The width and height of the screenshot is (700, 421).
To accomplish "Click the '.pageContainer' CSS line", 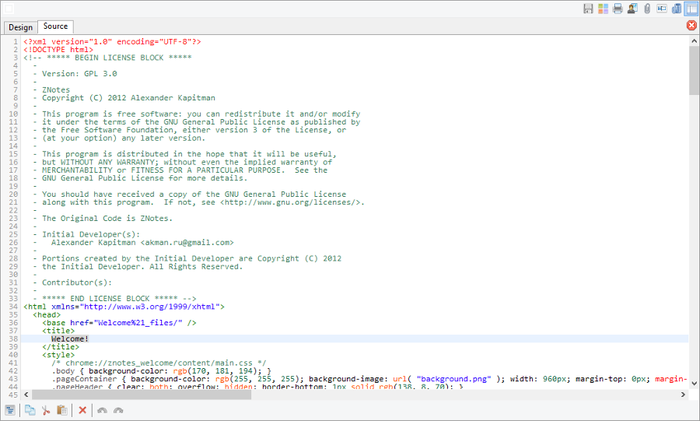I will [369, 379].
